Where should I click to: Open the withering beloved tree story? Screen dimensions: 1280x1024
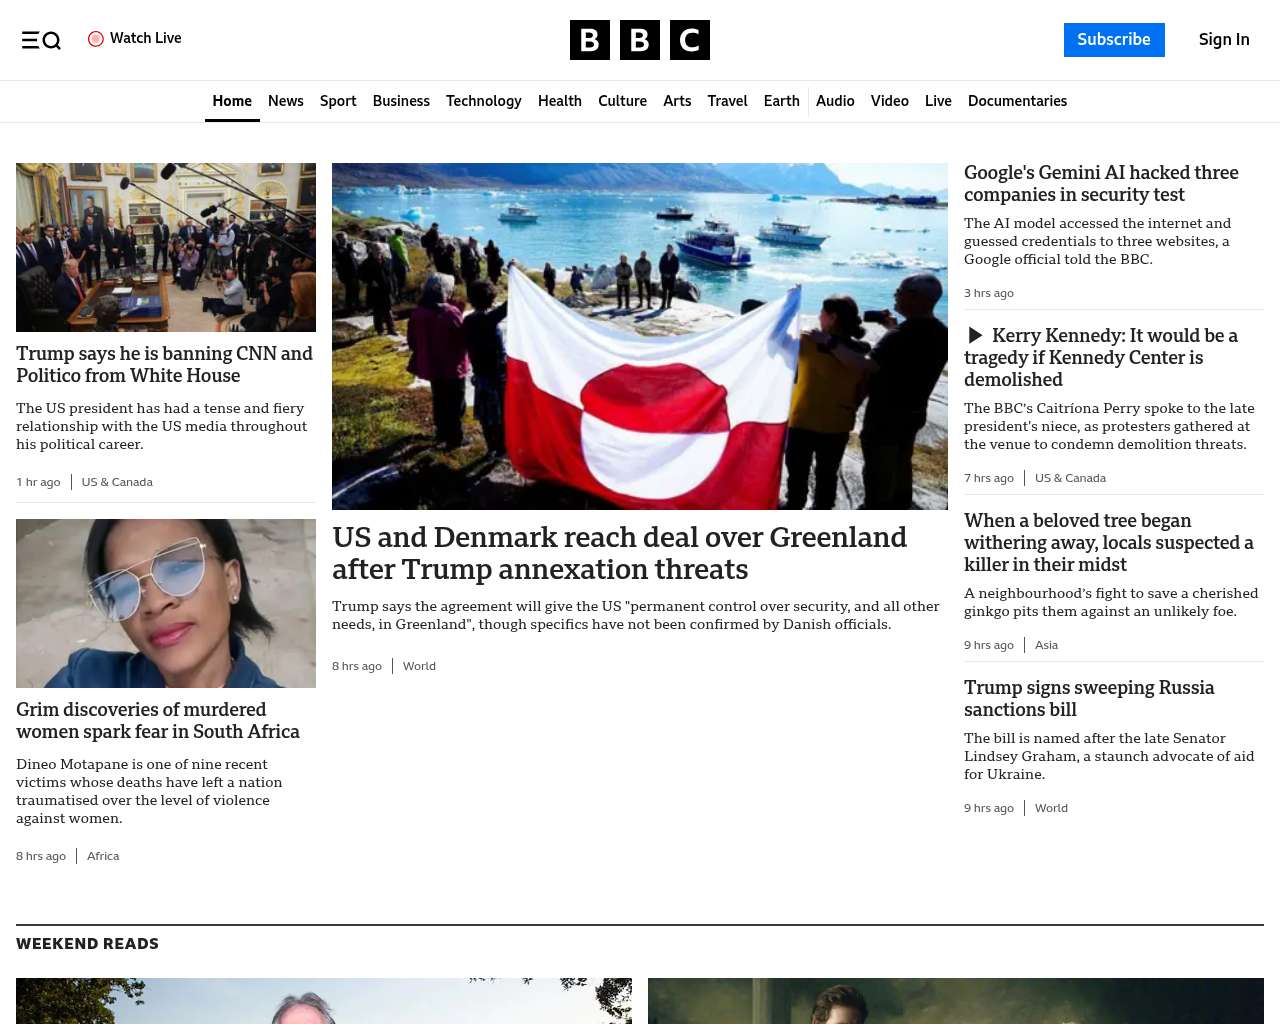[x=1108, y=542]
